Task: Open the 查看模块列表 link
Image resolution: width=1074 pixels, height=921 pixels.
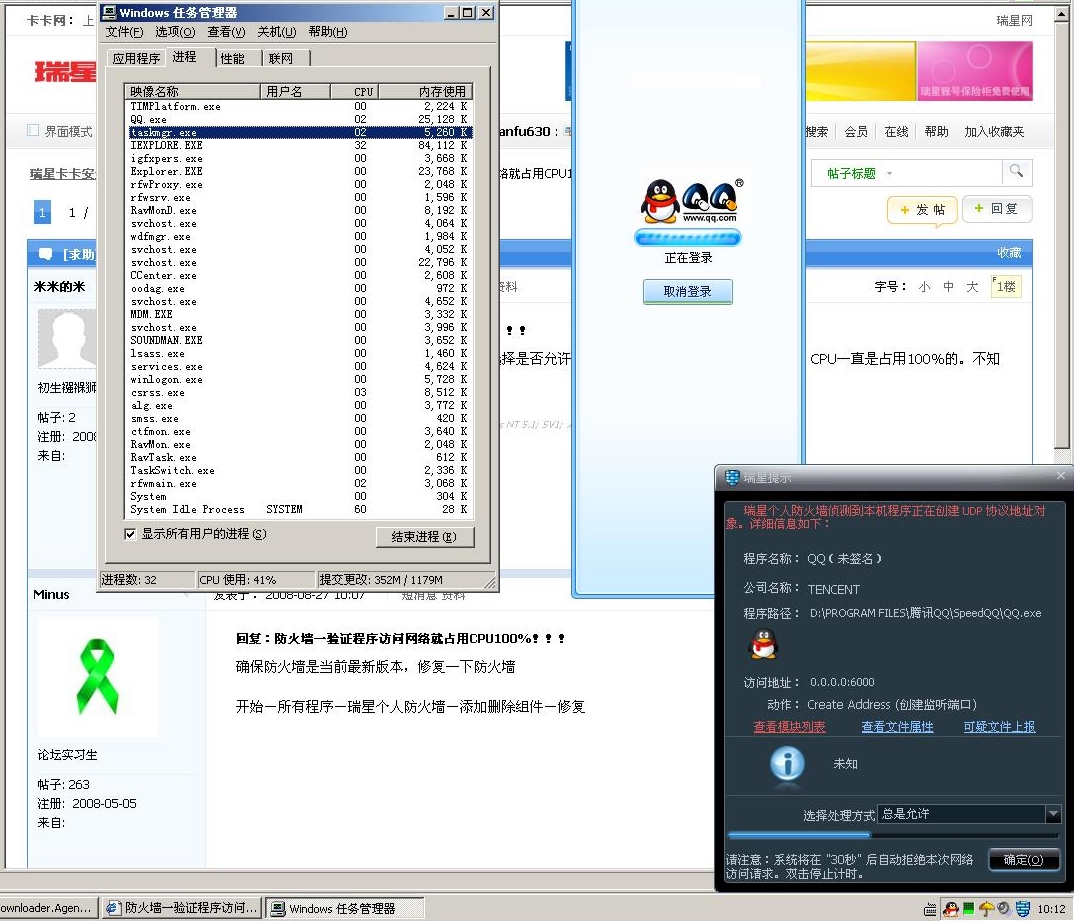Action: (x=789, y=727)
